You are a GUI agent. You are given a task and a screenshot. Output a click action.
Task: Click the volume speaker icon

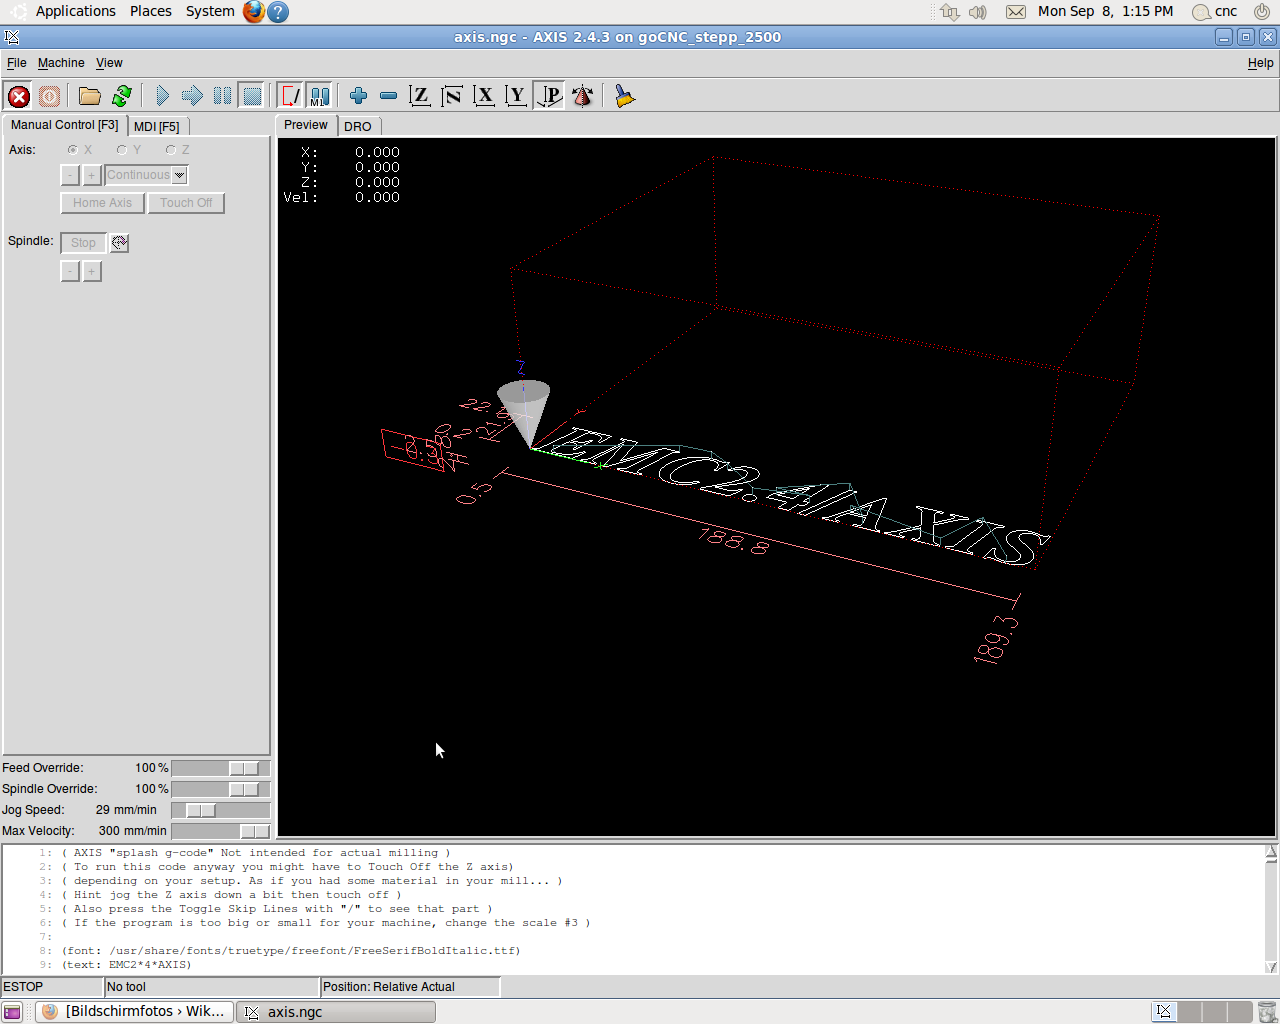click(978, 12)
